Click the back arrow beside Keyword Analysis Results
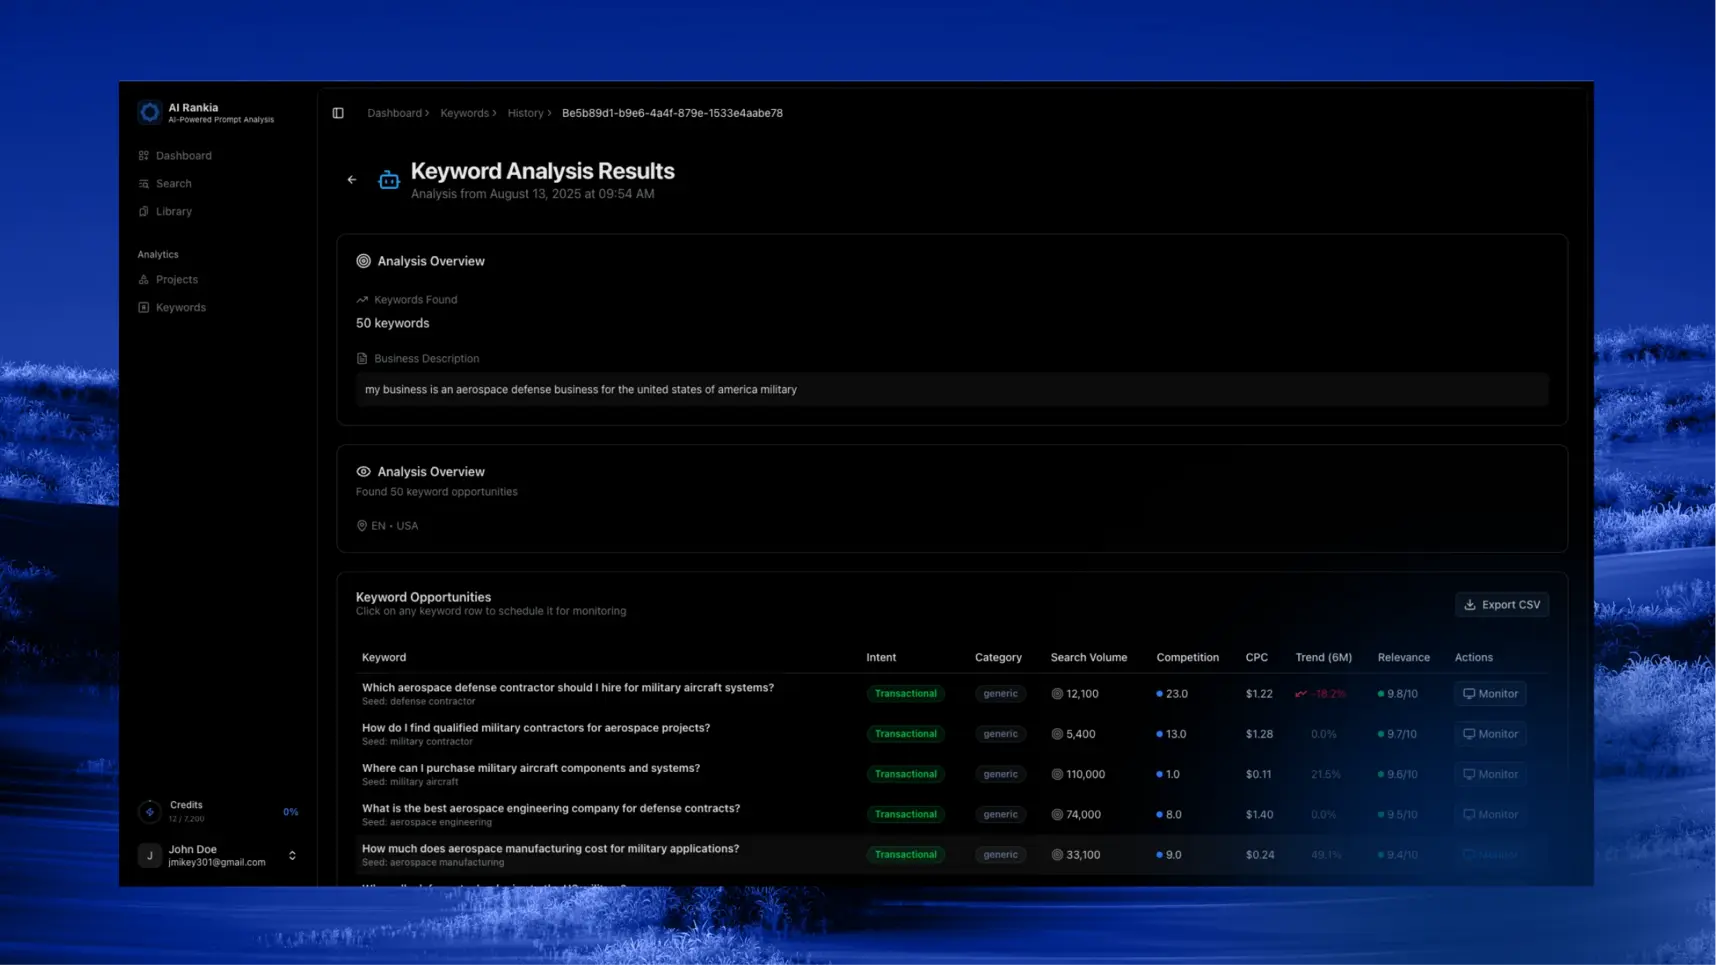Viewport: 1716px width, 965px height. click(x=351, y=179)
